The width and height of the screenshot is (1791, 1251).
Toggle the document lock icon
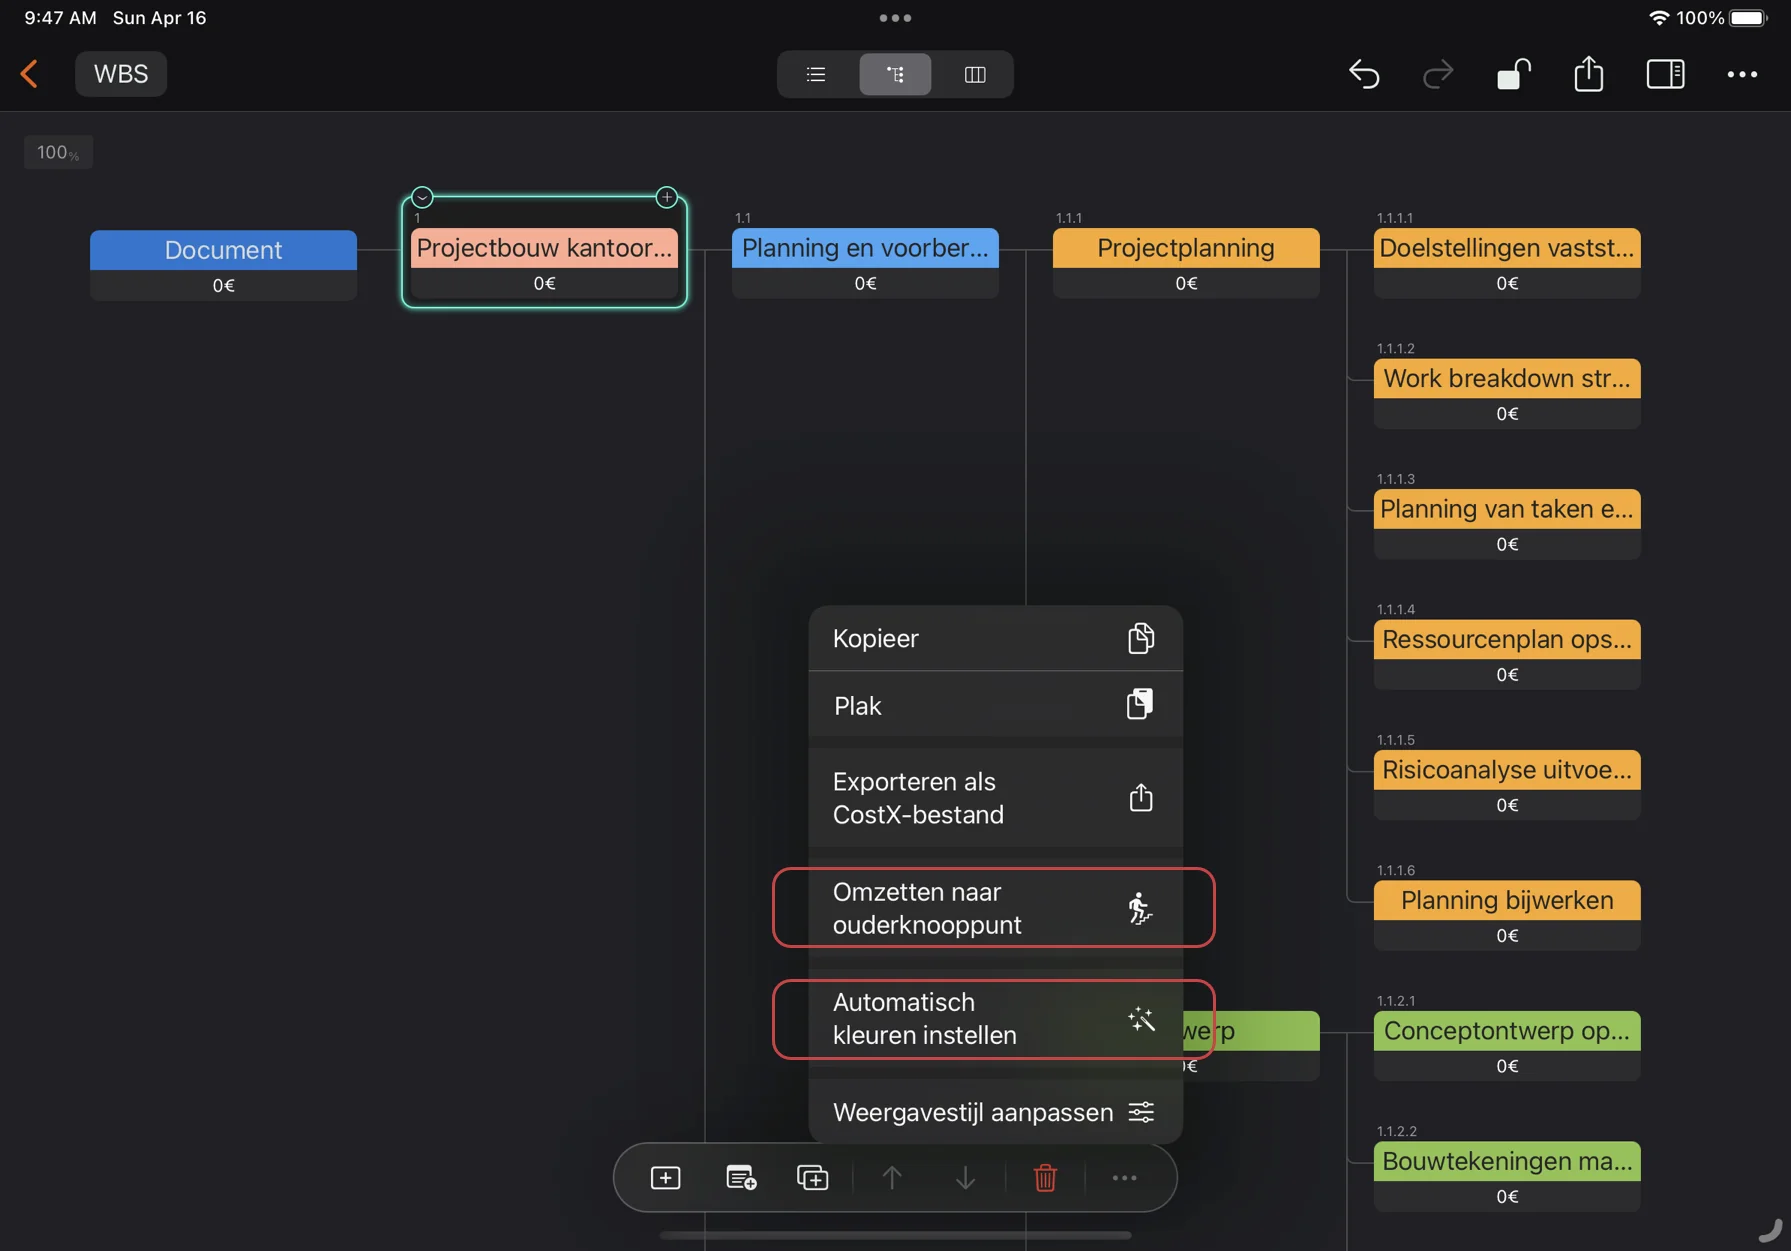[x=1513, y=74]
